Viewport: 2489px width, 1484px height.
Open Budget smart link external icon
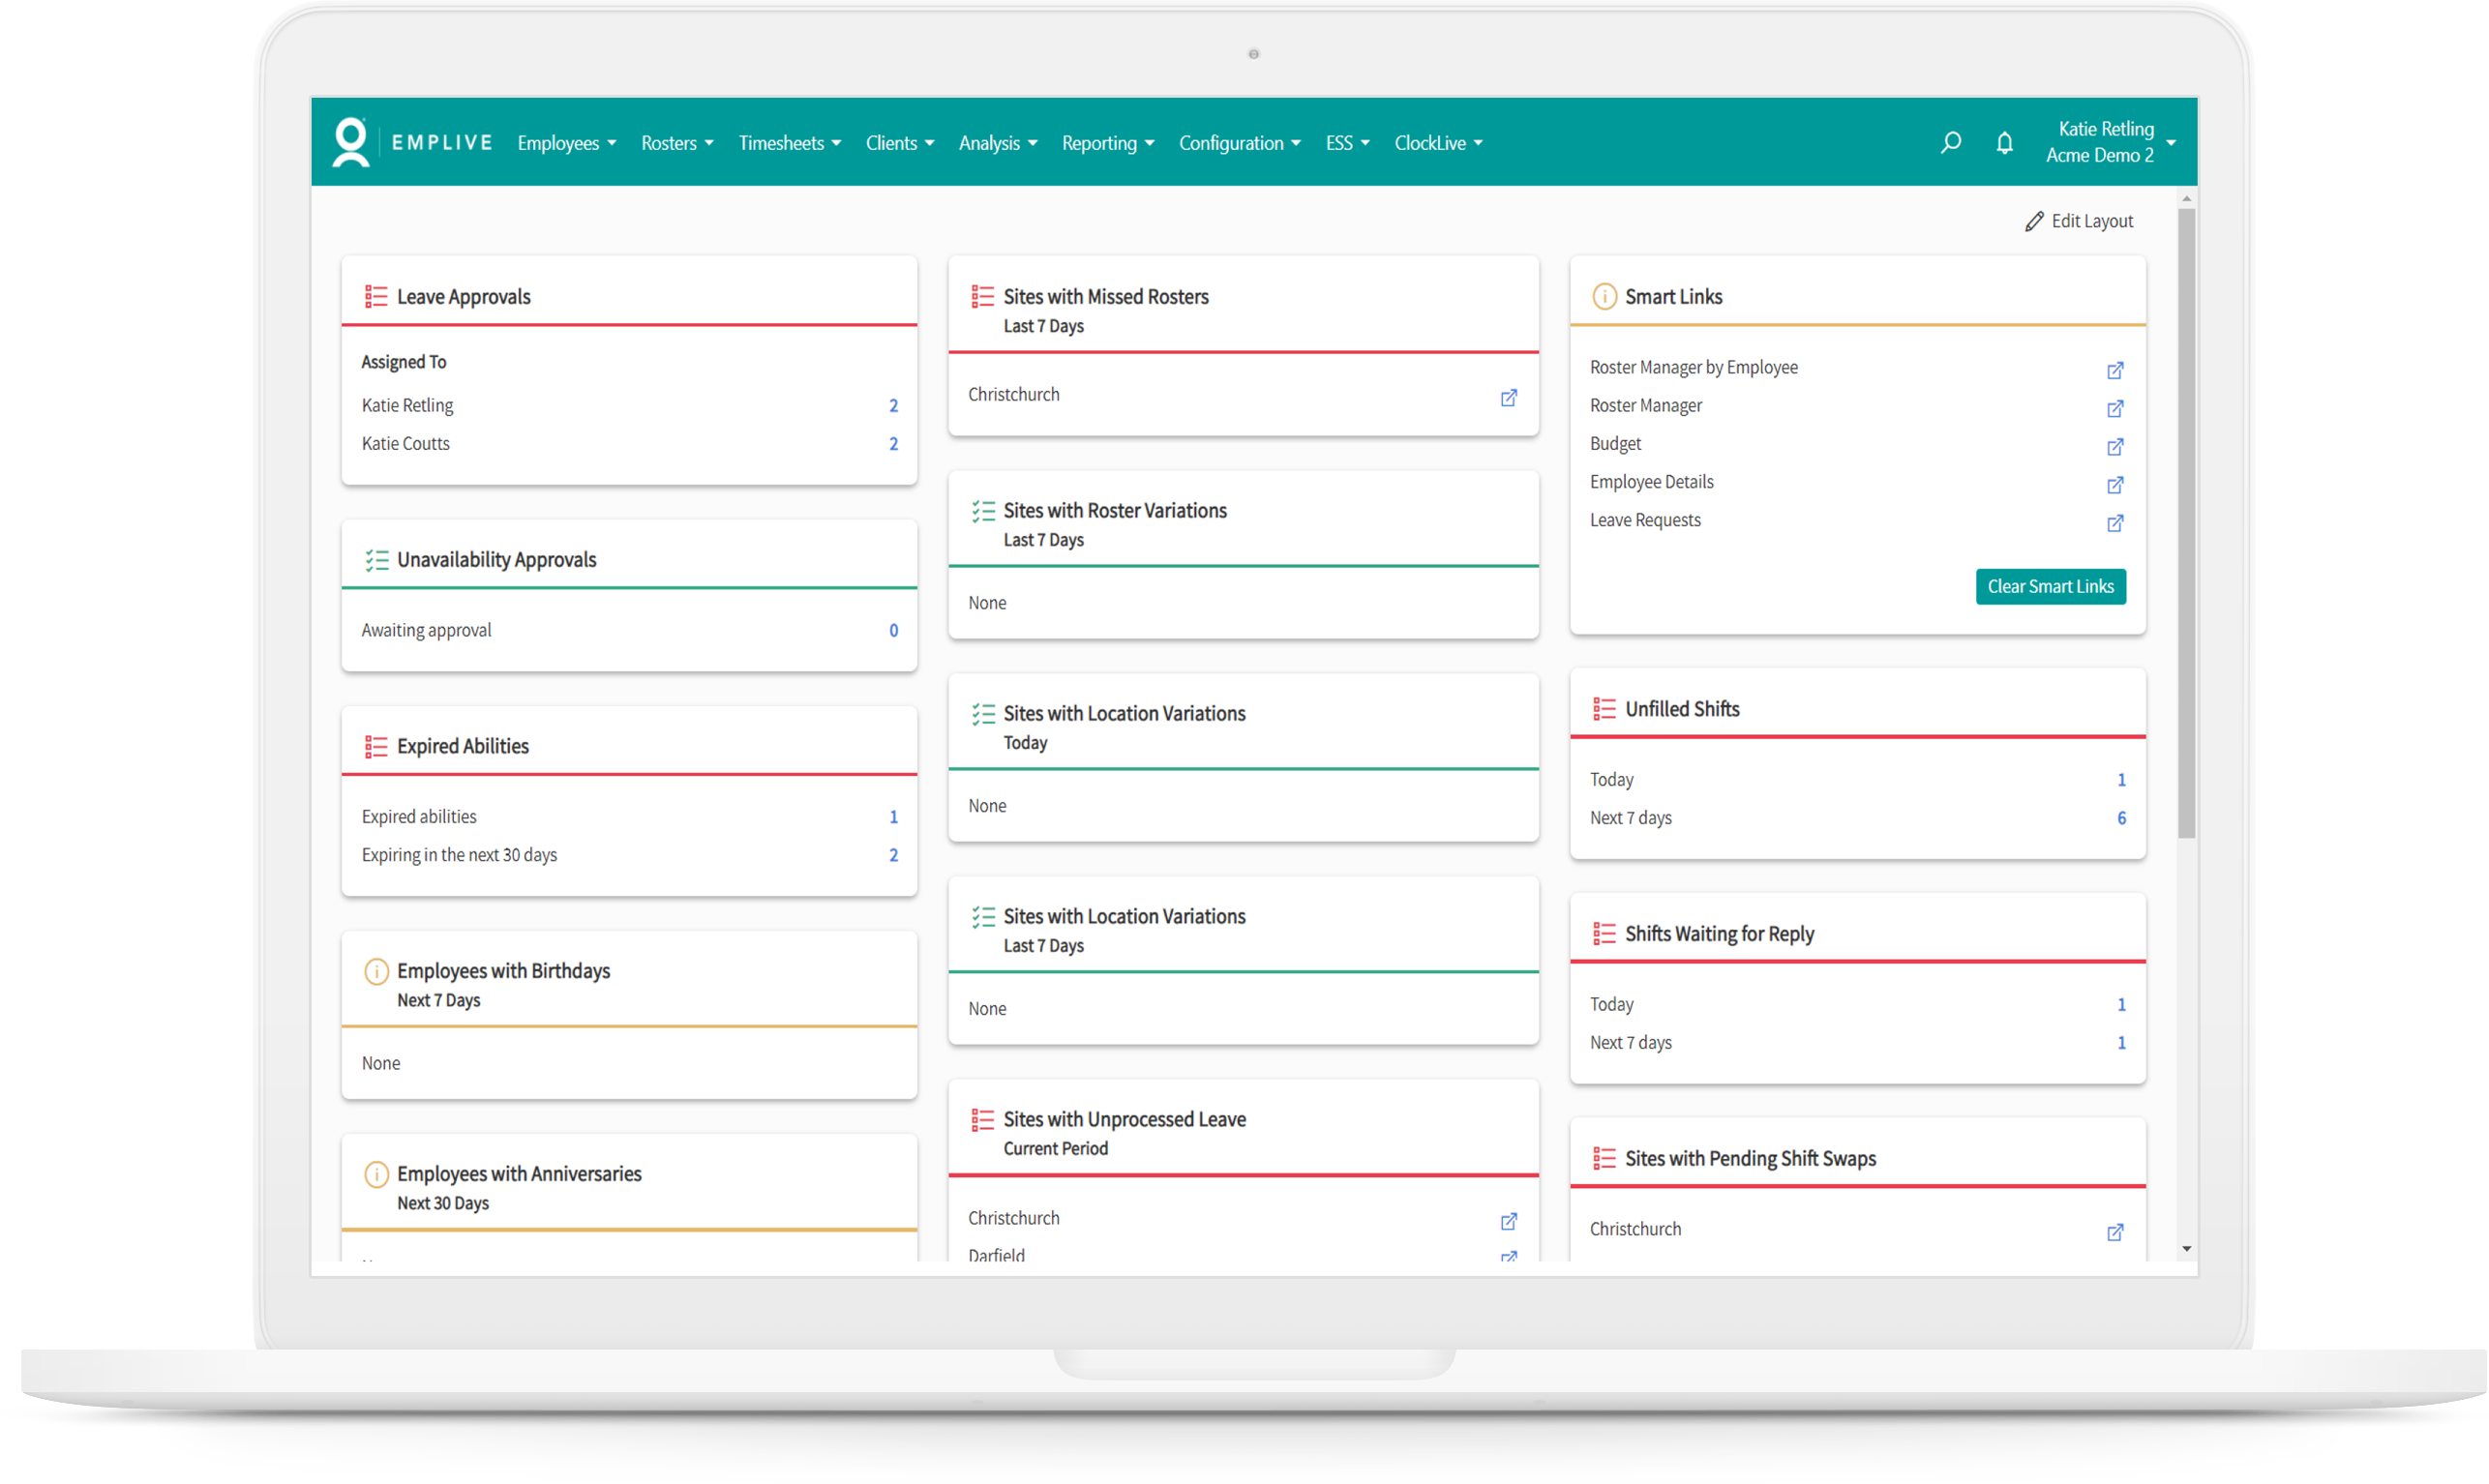point(2115,446)
